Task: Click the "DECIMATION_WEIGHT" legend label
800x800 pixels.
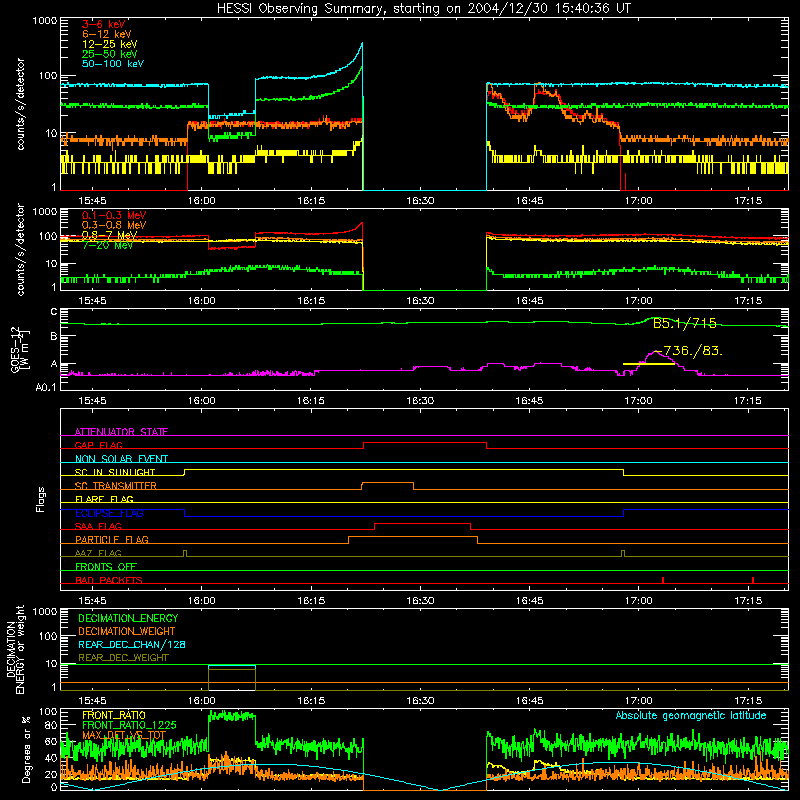Action: [127, 631]
